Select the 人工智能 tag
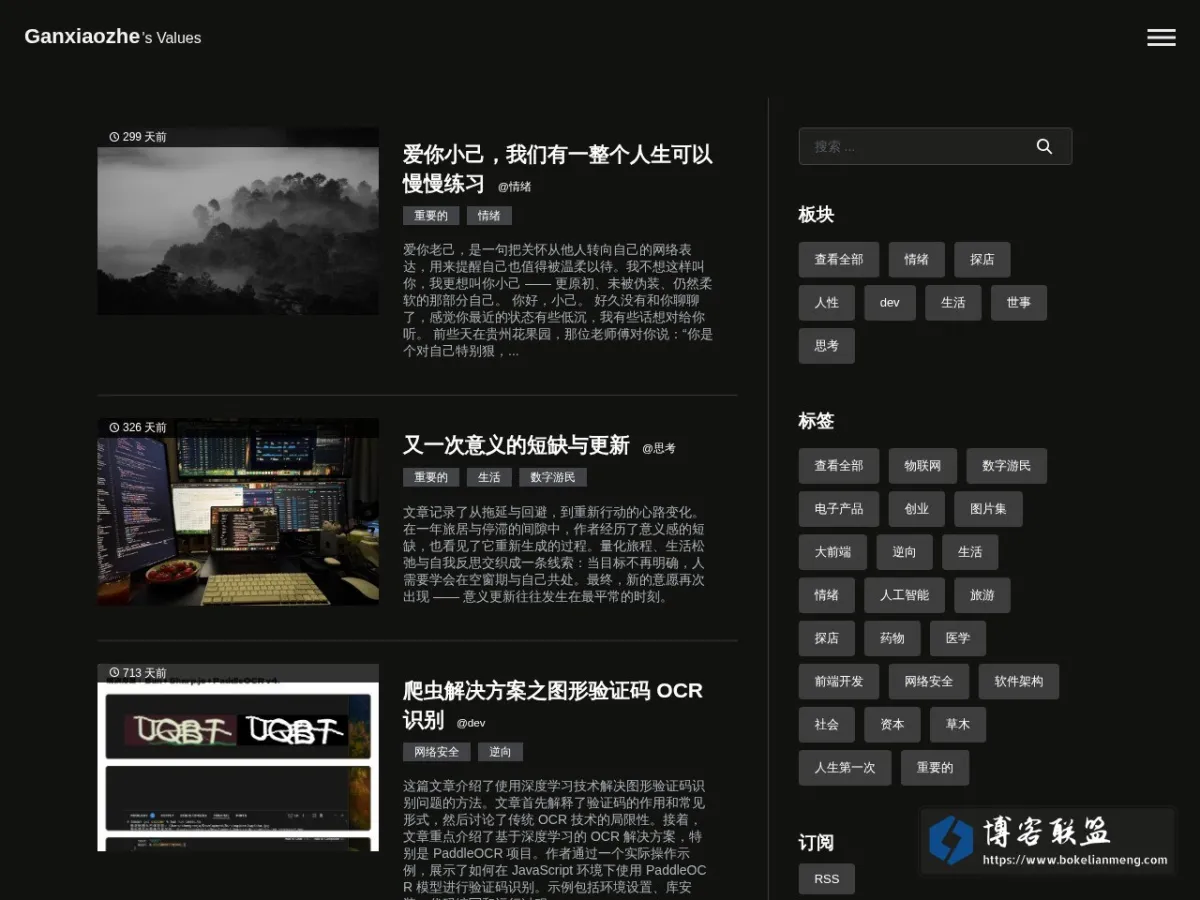Image resolution: width=1200 pixels, height=900 pixels. tap(905, 595)
